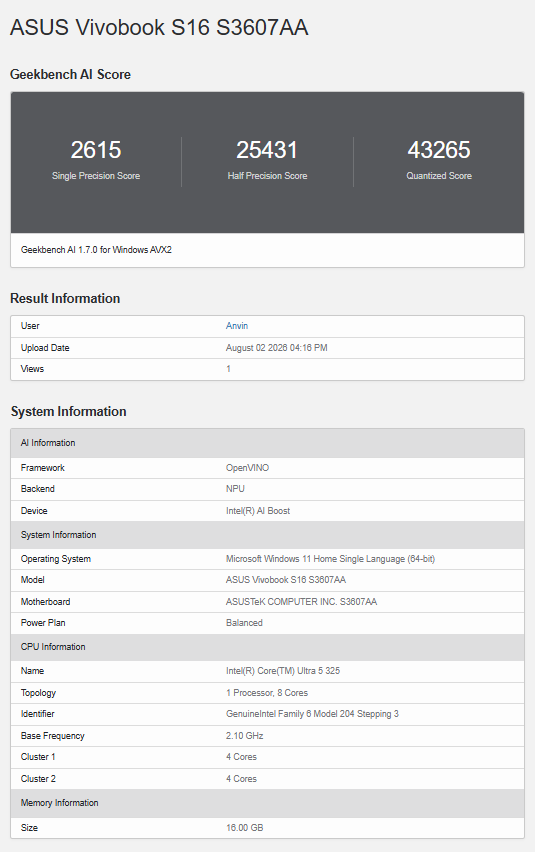Click the Upload Date row label
The width and height of the screenshot is (535, 852).
tap(45, 348)
